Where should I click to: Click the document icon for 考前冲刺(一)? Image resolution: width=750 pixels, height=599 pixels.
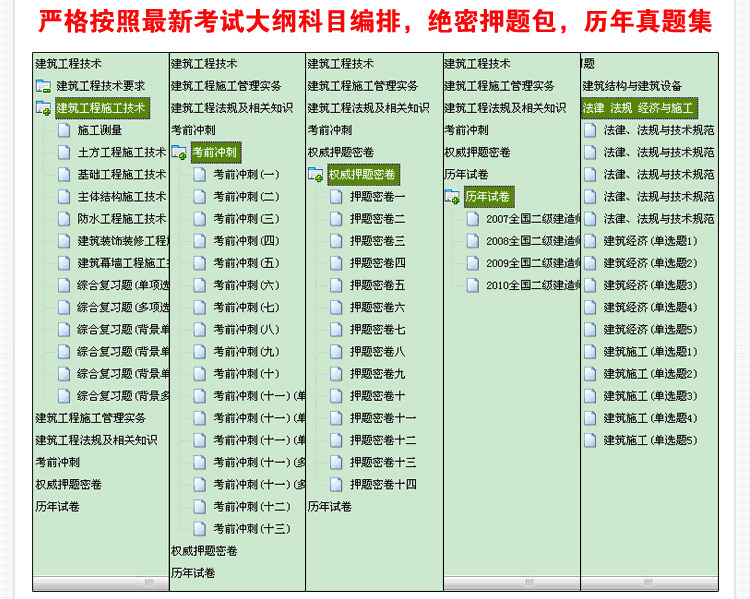point(199,174)
